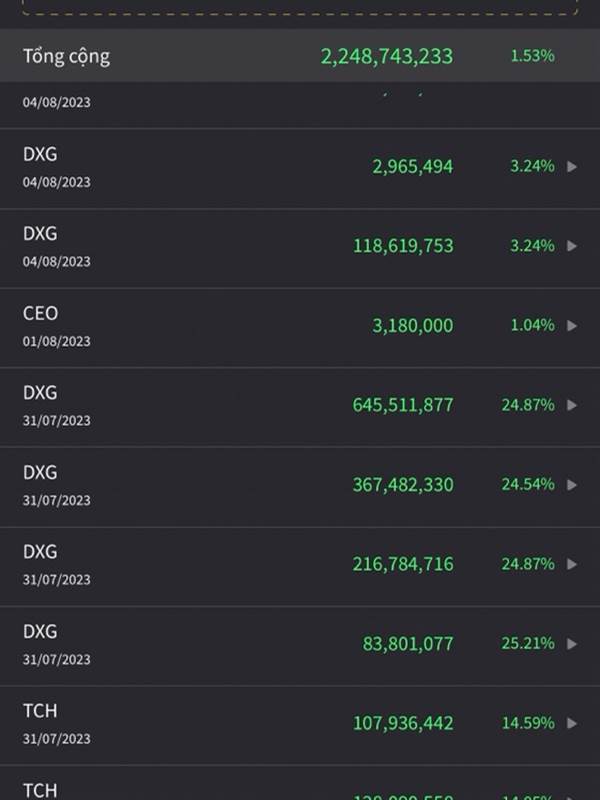Click the Tổng cộng total label
Screen dimensions: 600x800
pos(66,56)
